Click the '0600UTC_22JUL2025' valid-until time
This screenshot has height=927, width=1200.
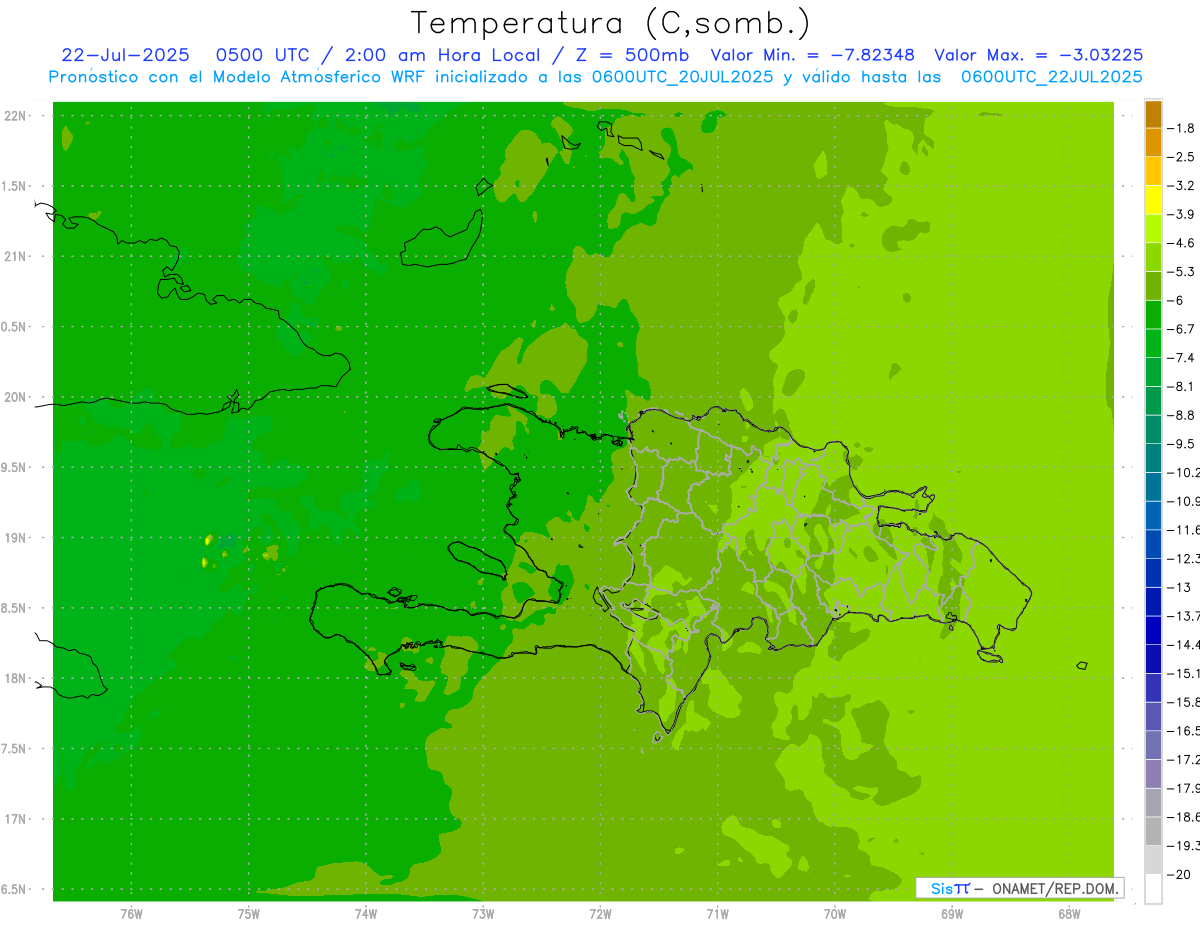1052,77
